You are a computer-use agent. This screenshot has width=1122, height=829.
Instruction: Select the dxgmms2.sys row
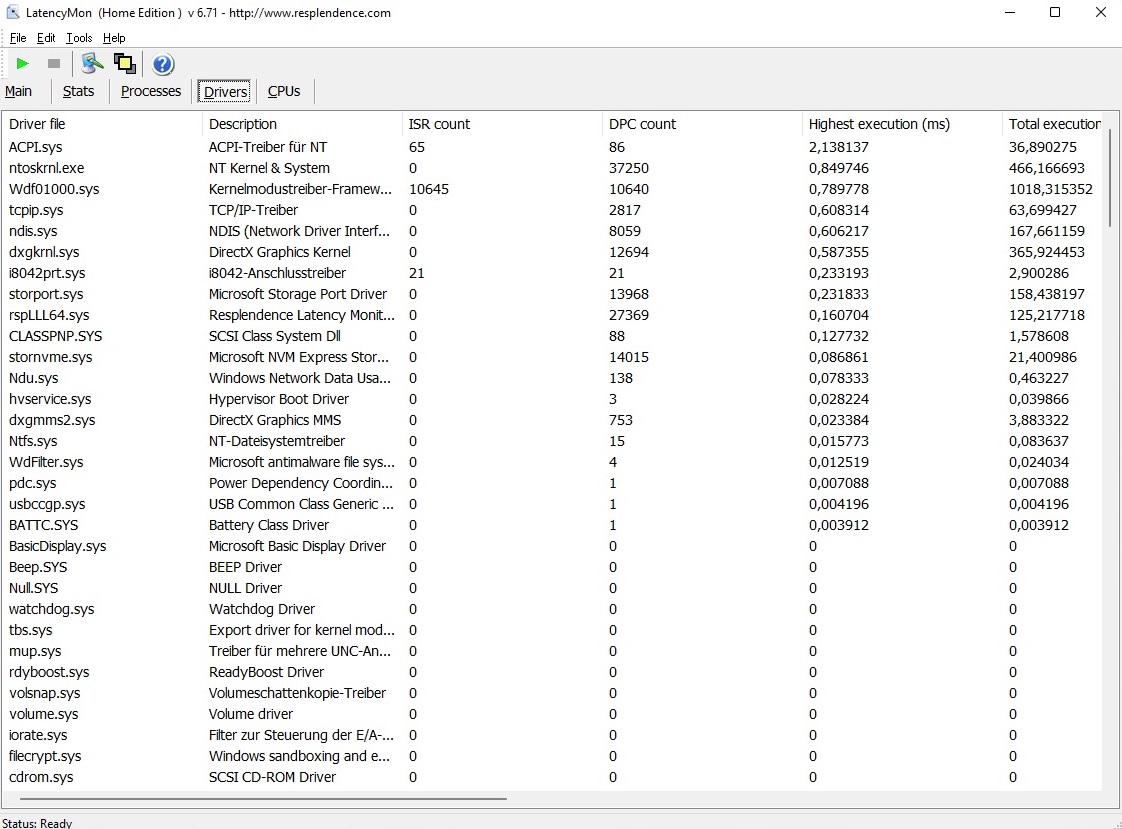(552, 420)
